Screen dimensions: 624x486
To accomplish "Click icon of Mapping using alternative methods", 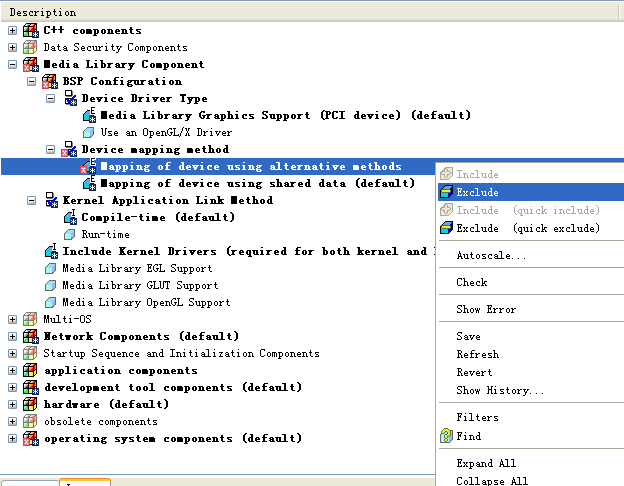I will 88,166.
